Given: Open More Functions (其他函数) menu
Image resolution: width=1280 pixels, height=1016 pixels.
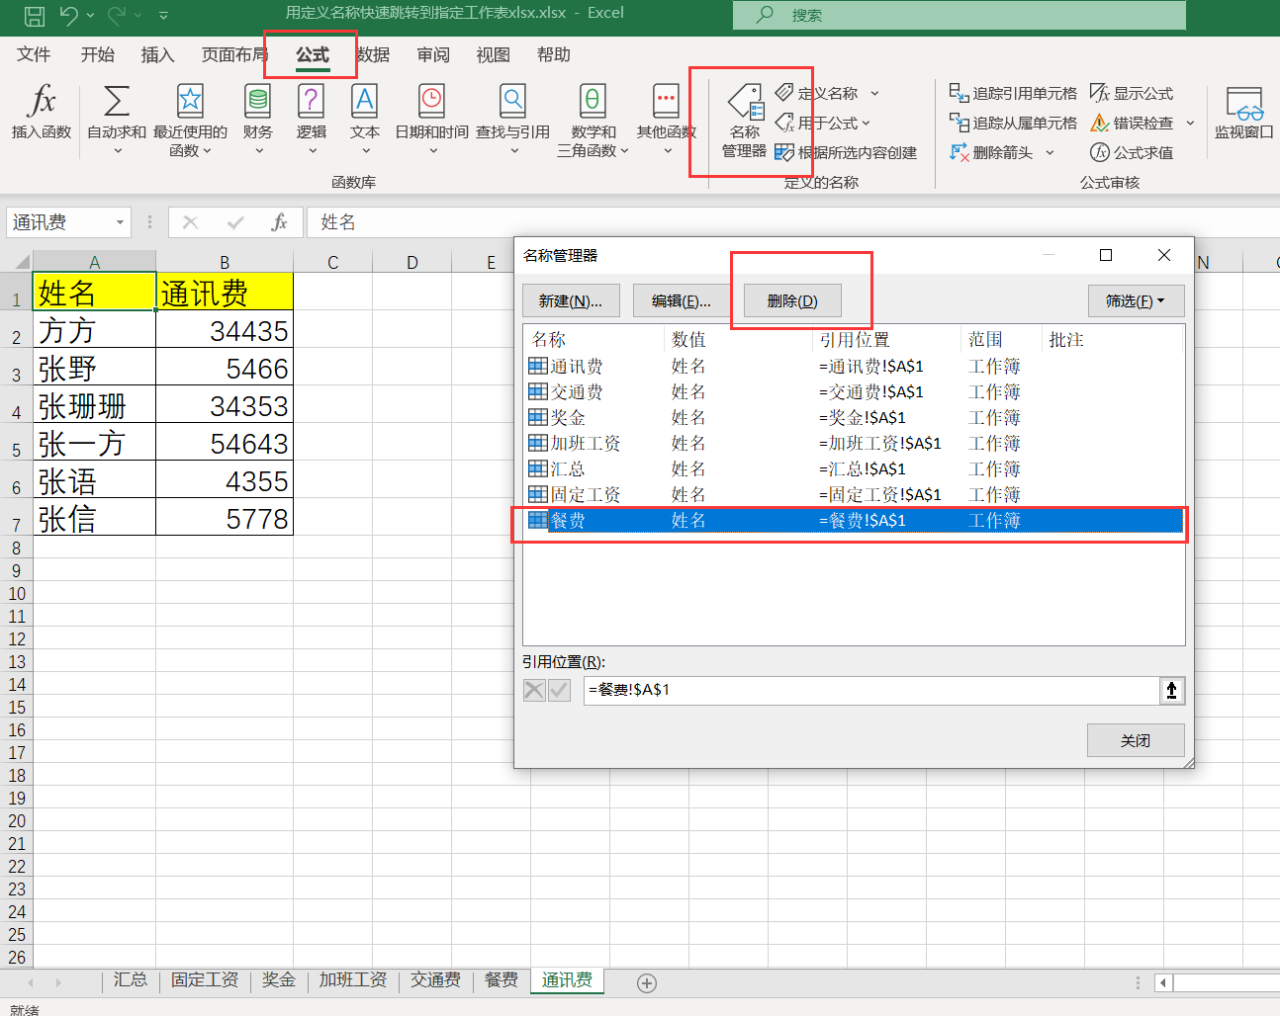Looking at the screenshot, I should pos(667,120).
